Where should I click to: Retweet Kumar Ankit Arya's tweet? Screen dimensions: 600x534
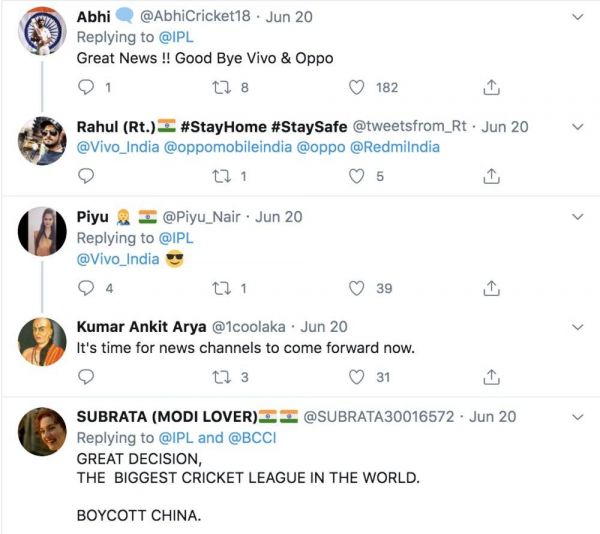point(224,377)
